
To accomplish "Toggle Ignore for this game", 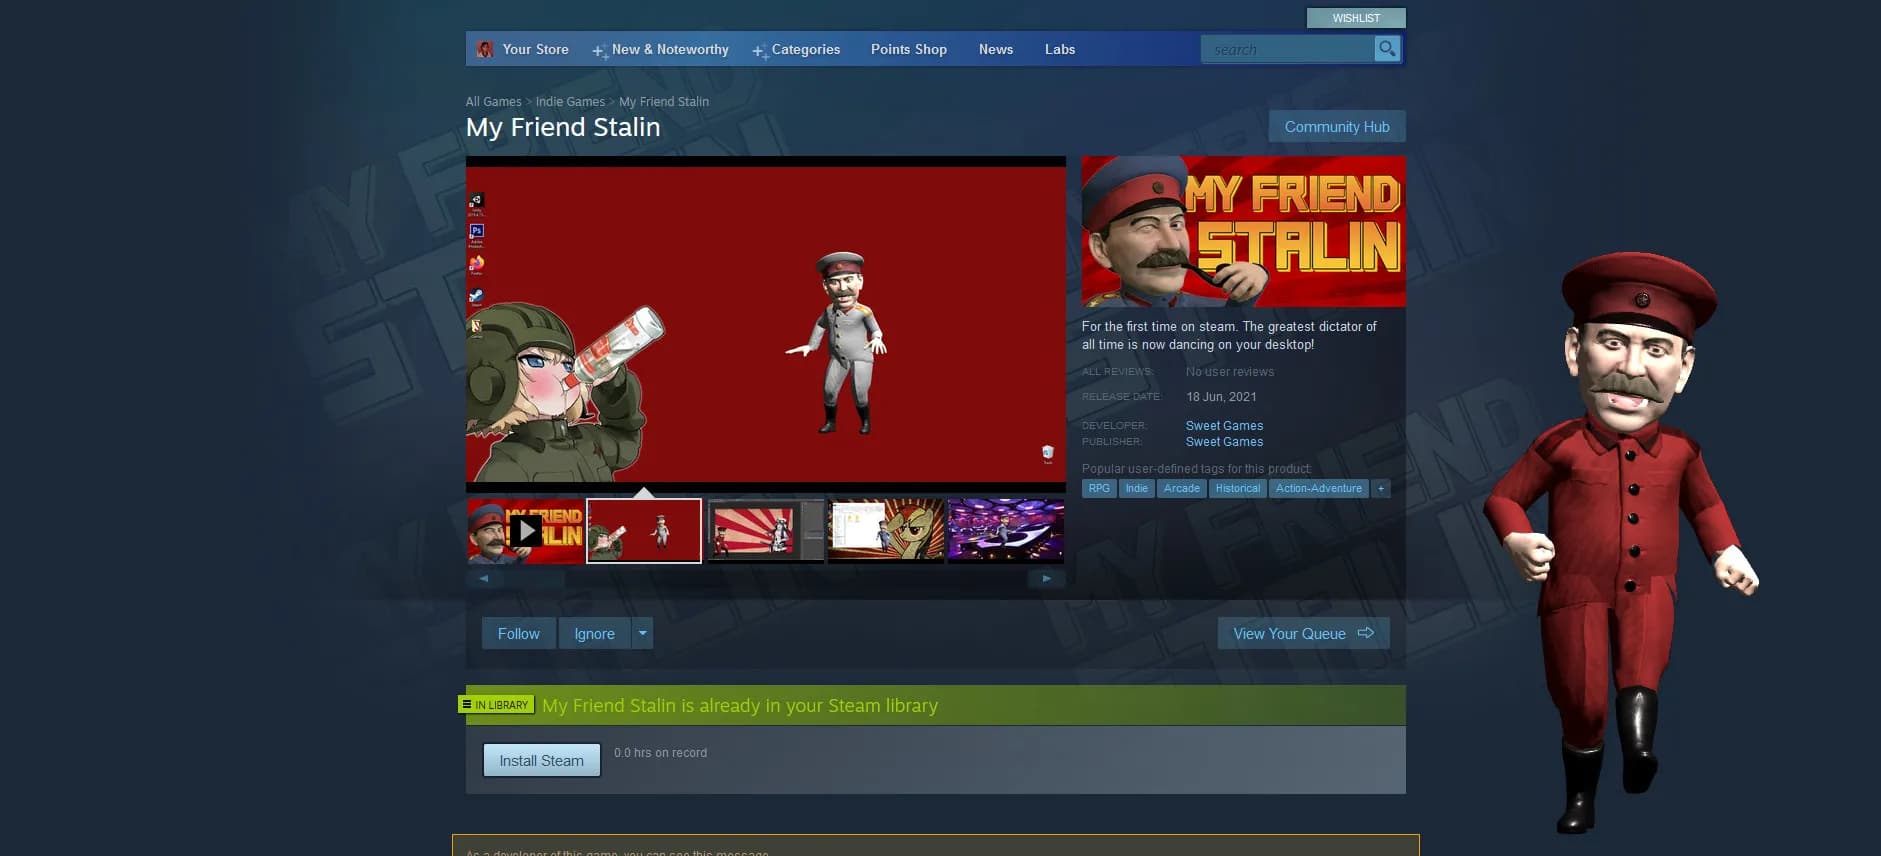I will point(594,633).
